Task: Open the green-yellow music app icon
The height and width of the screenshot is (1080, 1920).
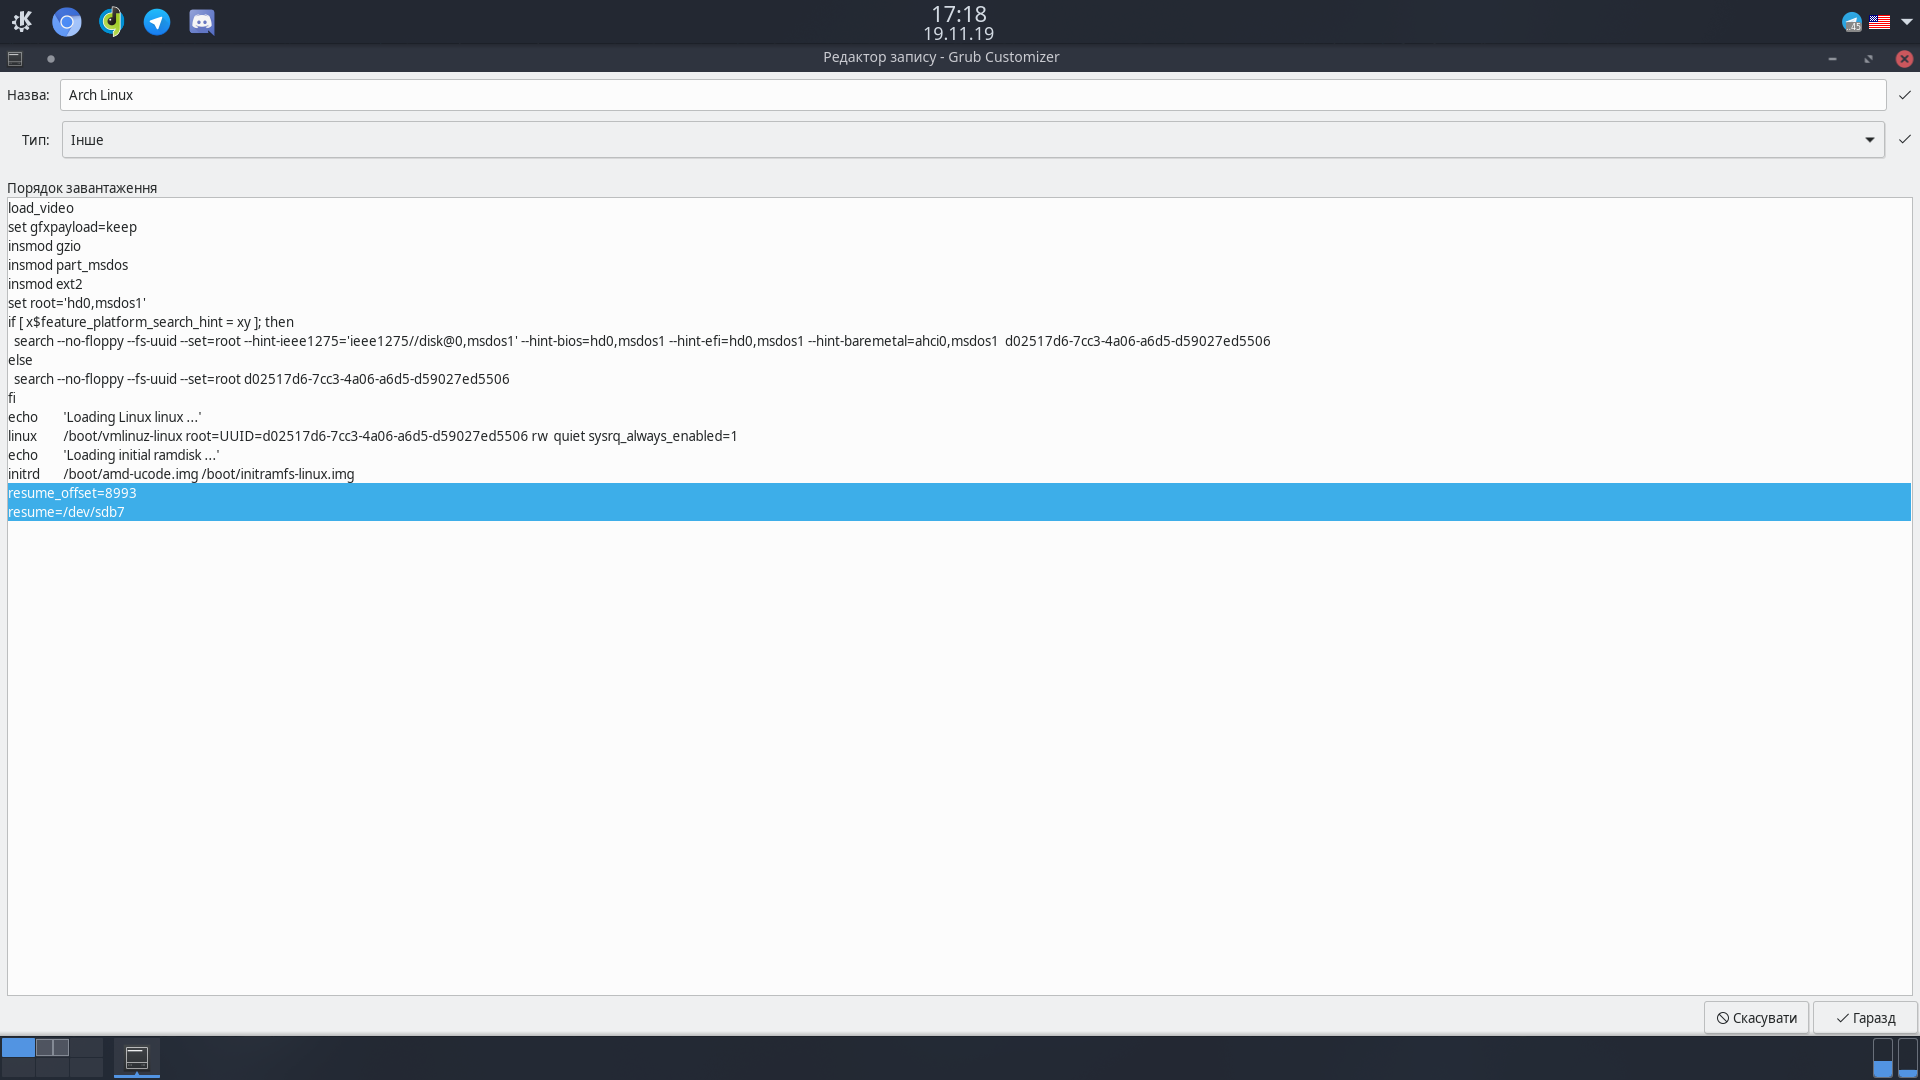Action: 111,21
